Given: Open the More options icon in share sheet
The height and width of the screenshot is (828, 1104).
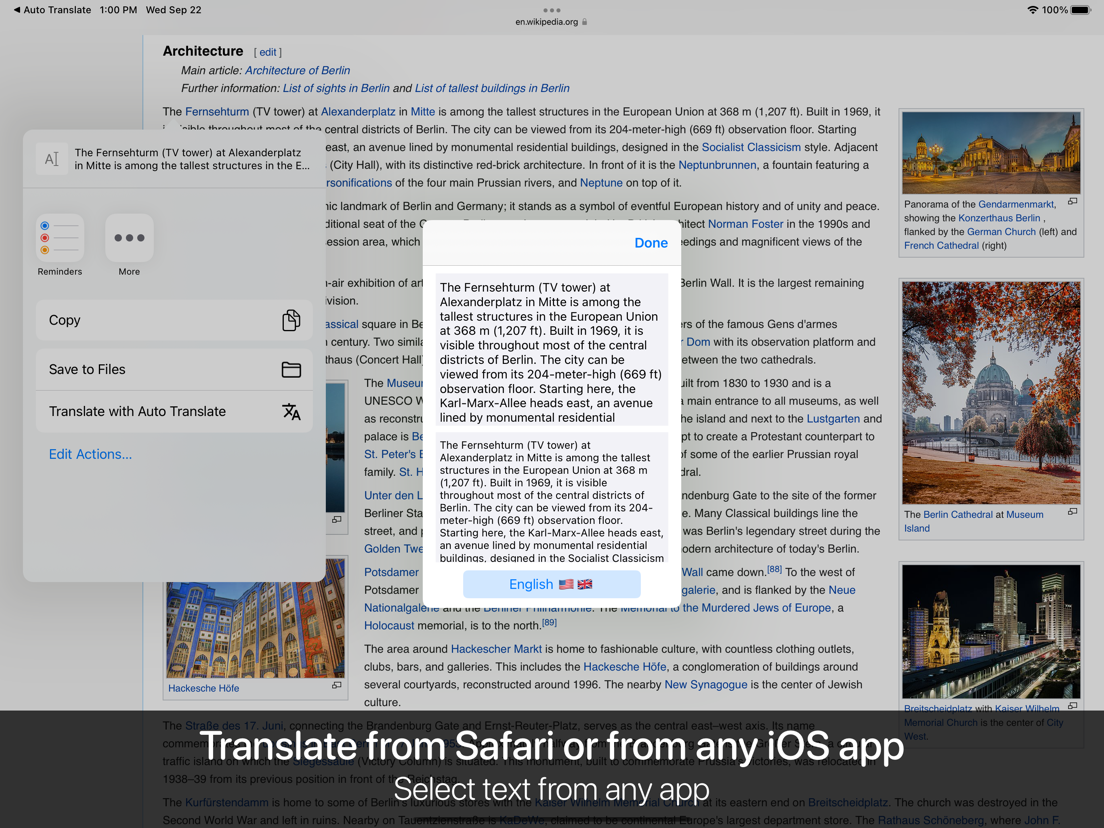Looking at the screenshot, I should [x=129, y=238].
